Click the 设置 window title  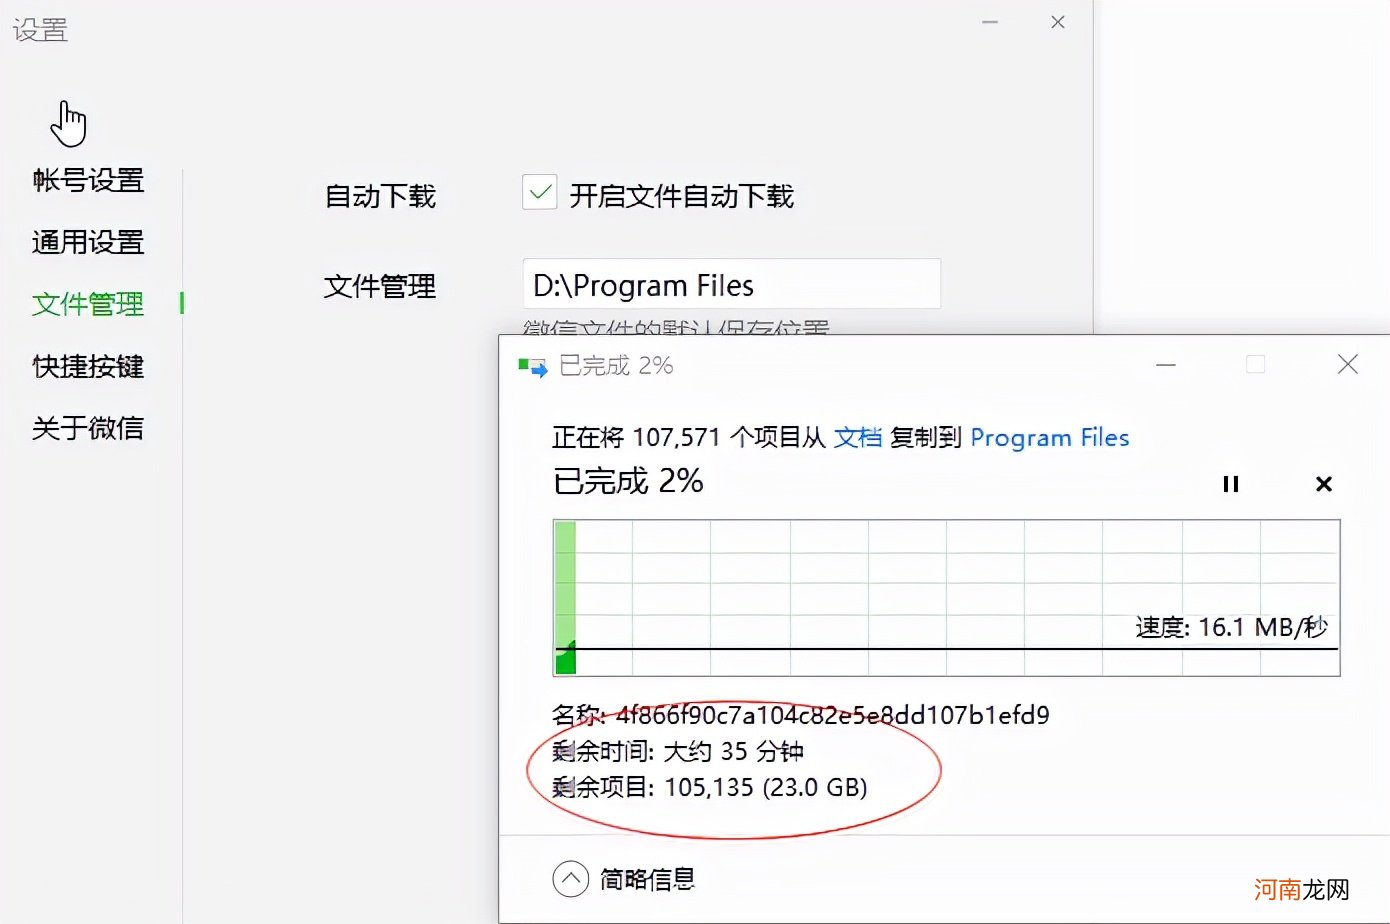[40, 30]
